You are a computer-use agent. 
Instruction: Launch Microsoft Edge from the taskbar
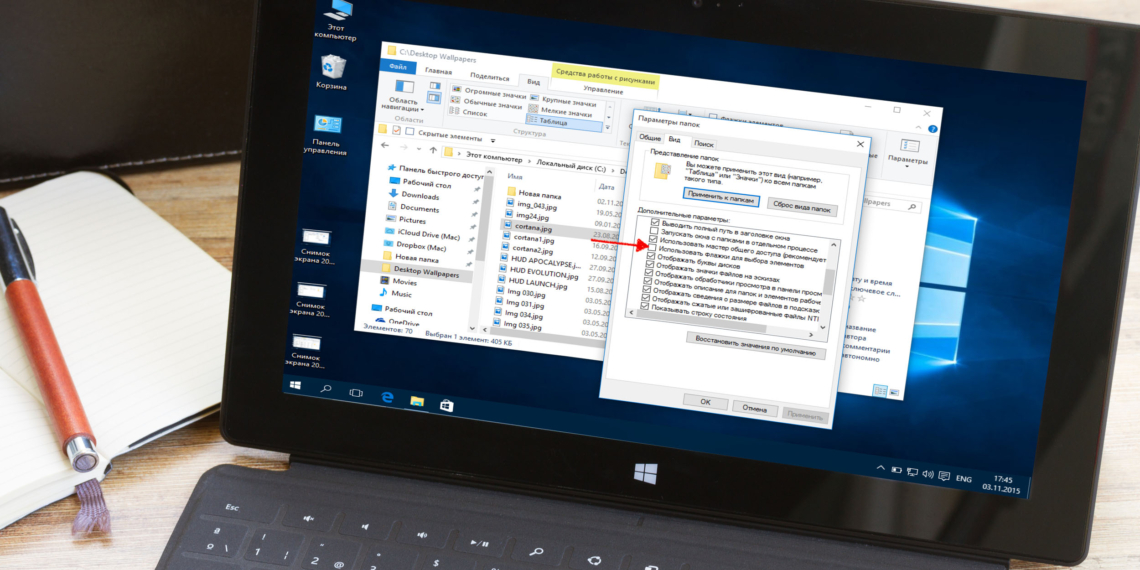(x=386, y=396)
